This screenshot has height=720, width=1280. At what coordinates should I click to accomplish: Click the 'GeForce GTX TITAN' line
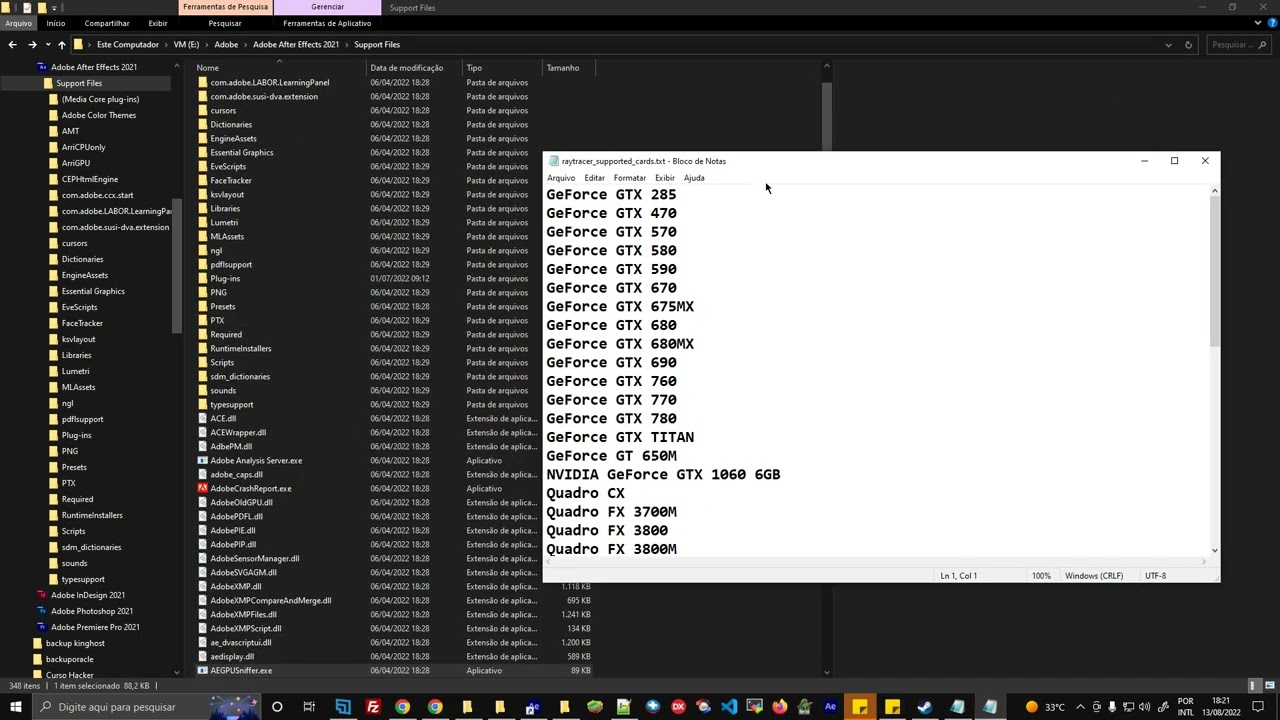click(620, 437)
